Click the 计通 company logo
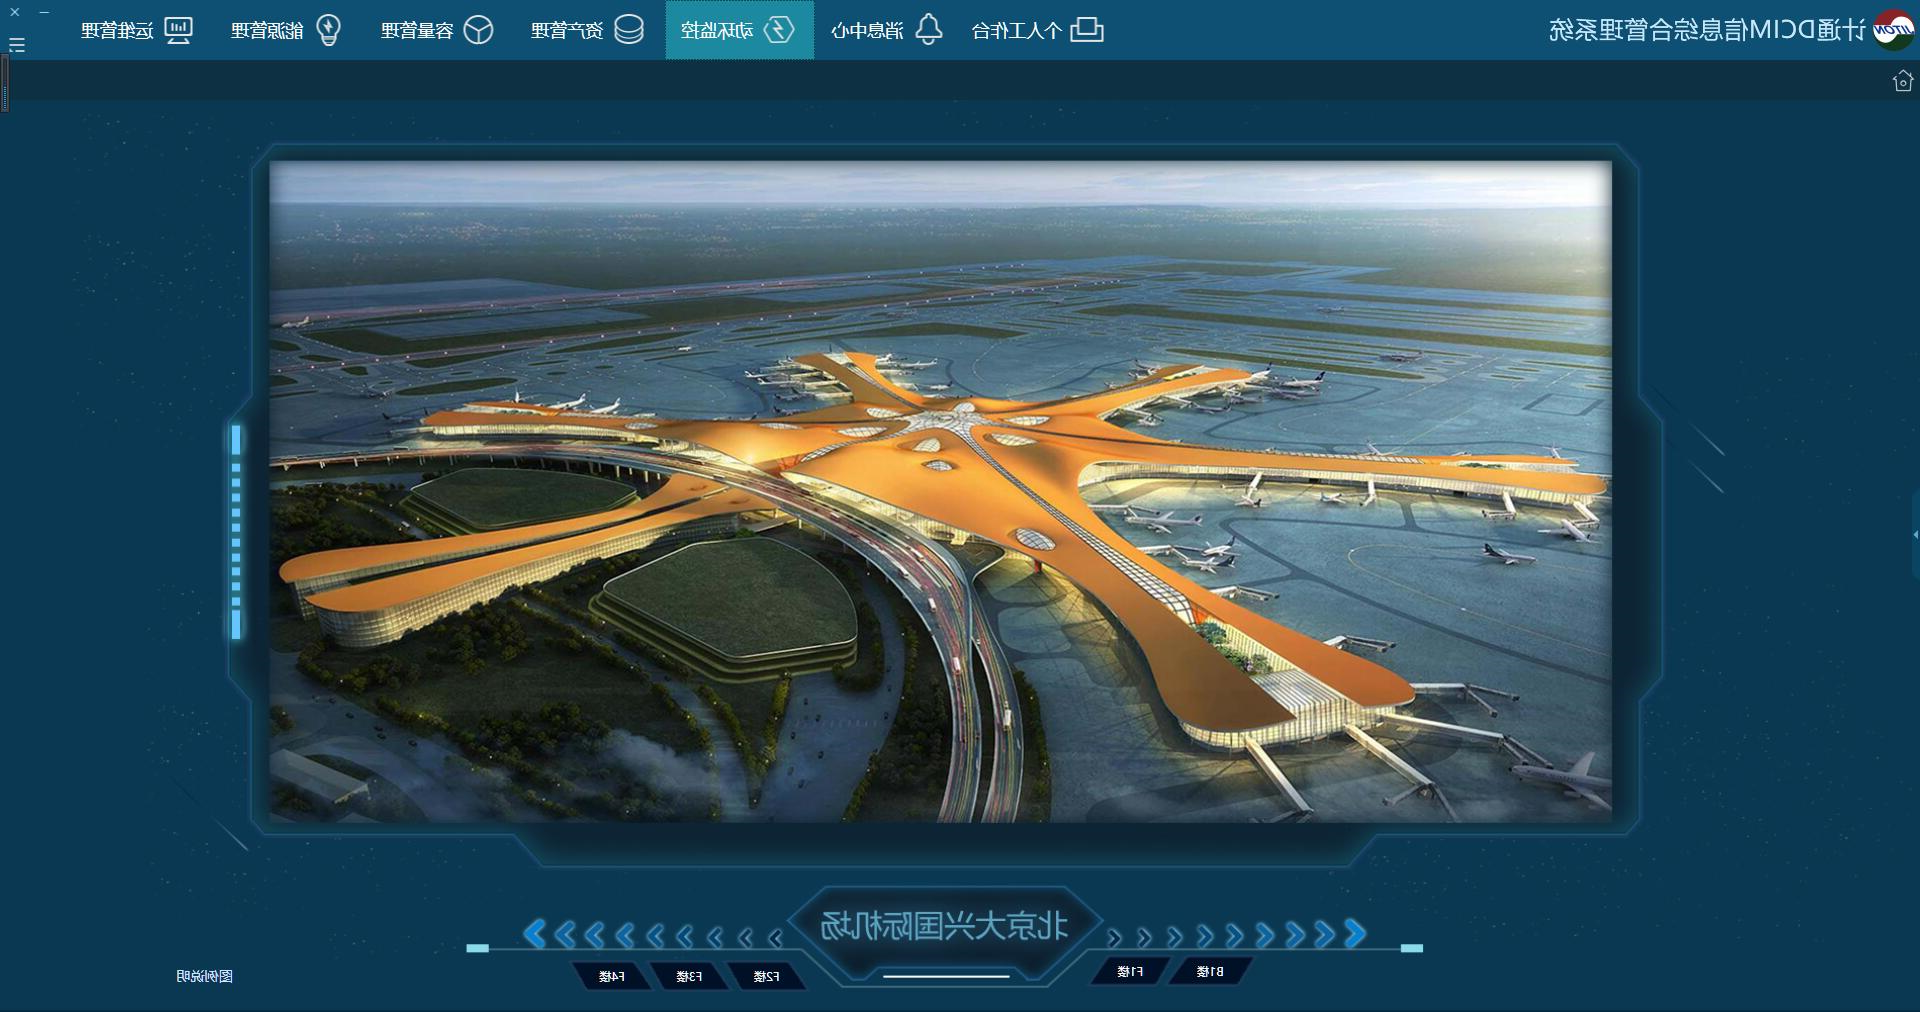The image size is (1920, 1012). click(1892, 30)
